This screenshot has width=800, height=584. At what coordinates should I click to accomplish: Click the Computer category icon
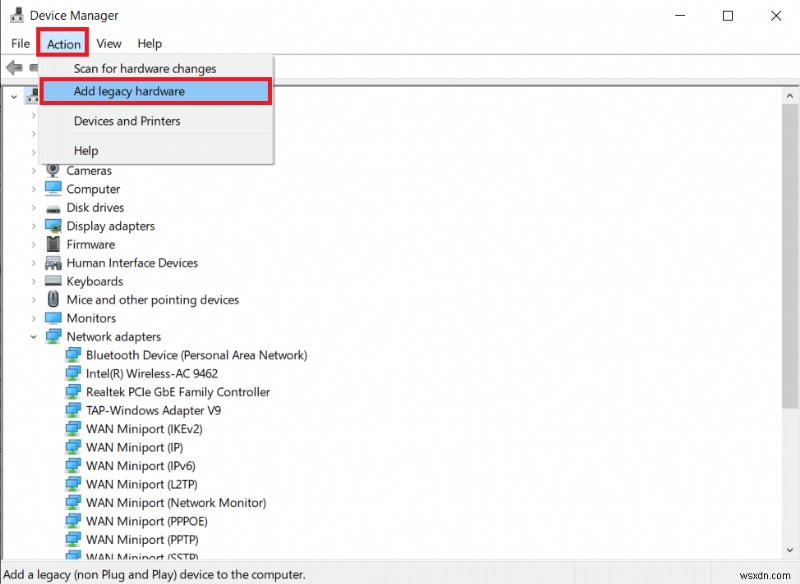(x=51, y=189)
